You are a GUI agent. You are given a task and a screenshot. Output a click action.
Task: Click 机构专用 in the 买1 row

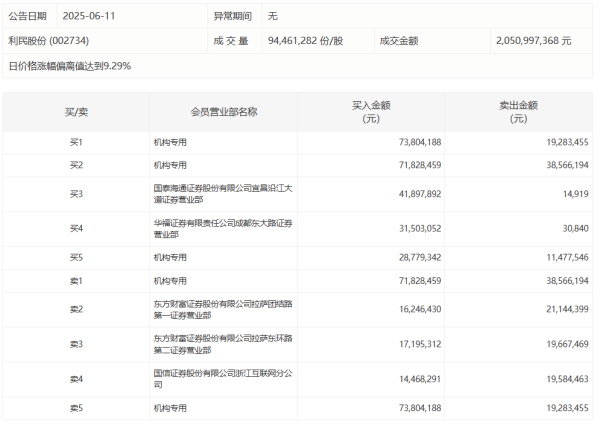[171, 143]
